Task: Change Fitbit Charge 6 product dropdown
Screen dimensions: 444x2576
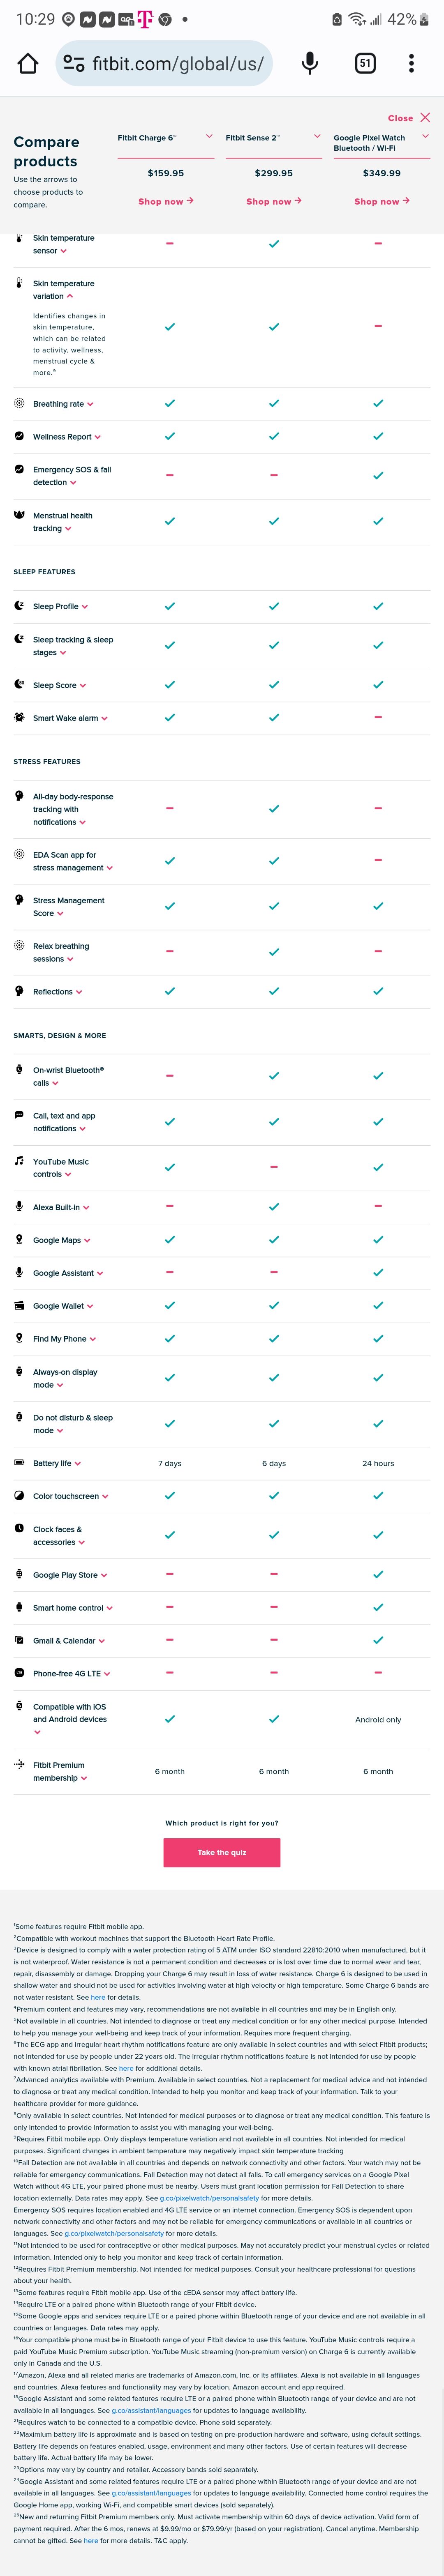Action: click(209, 136)
